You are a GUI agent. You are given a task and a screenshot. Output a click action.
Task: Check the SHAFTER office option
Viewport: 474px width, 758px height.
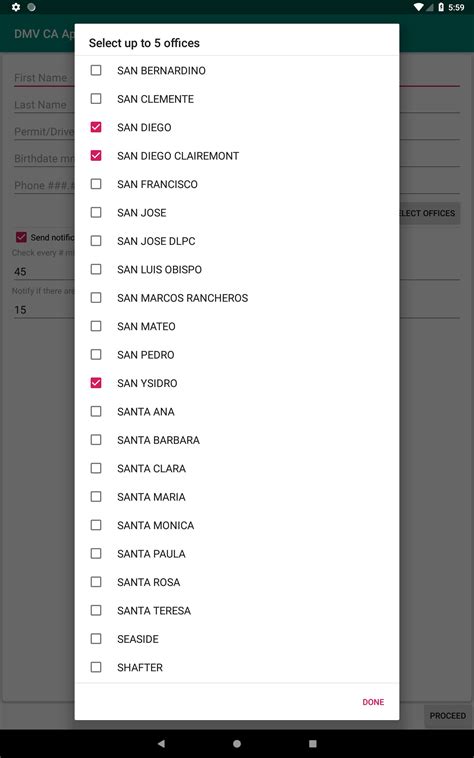pyautogui.click(x=96, y=667)
